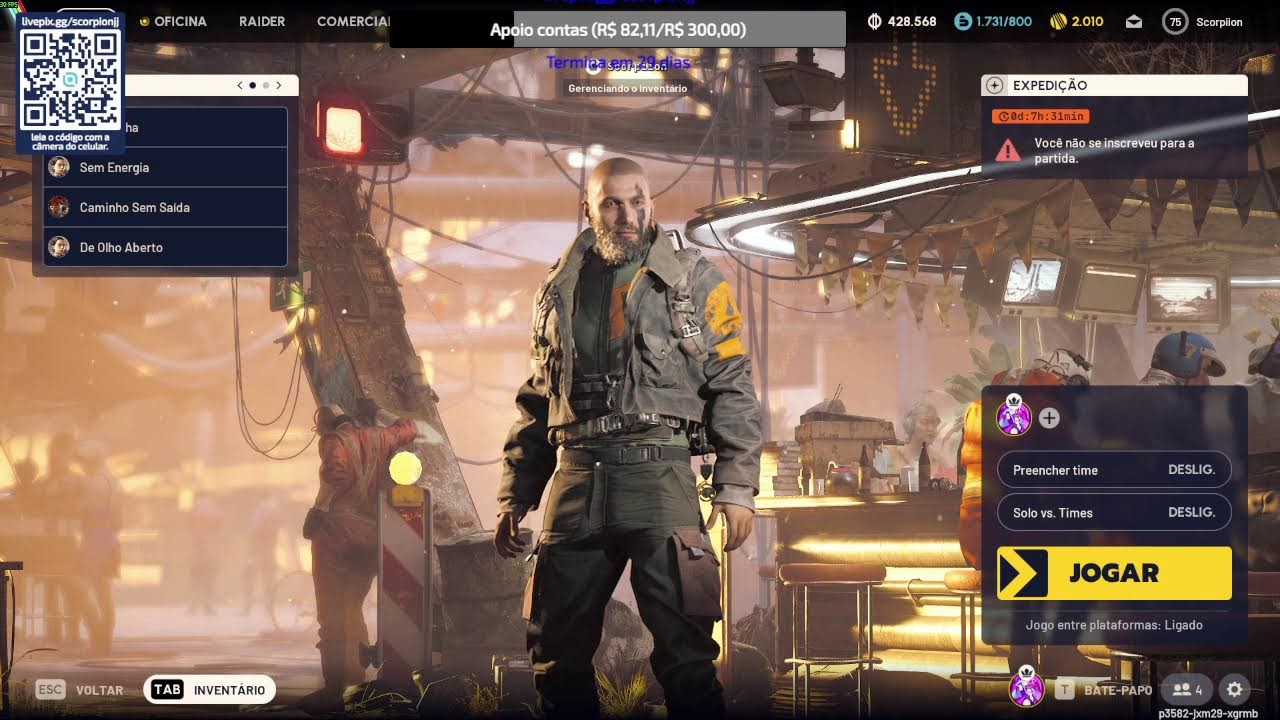Select the De Olho Aberto quest

pos(165,247)
